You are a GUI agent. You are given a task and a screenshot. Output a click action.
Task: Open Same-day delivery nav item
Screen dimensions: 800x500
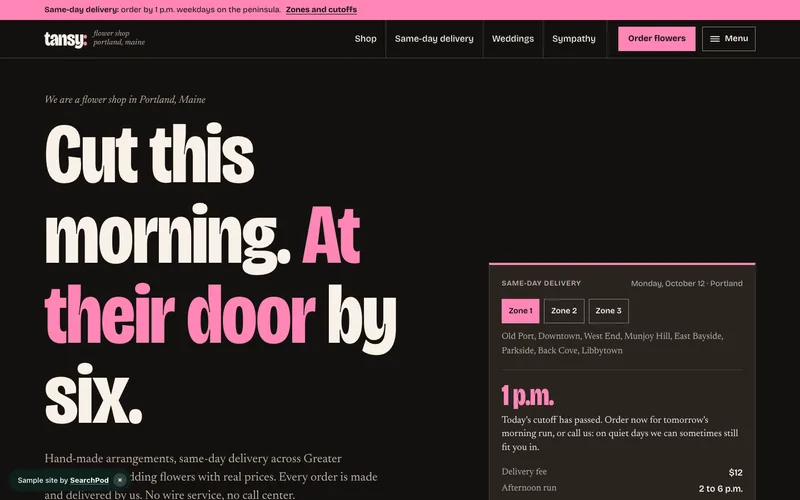click(x=434, y=39)
